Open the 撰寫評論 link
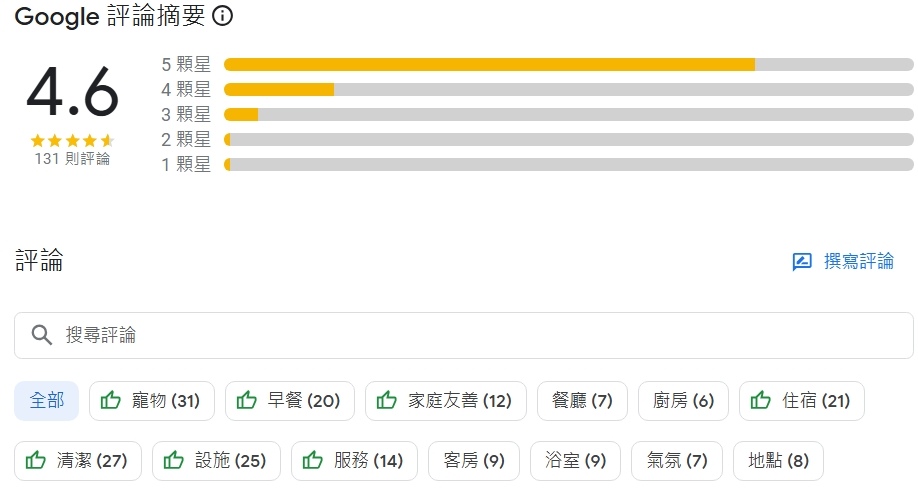The height and width of the screenshot is (488, 918). [x=858, y=262]
